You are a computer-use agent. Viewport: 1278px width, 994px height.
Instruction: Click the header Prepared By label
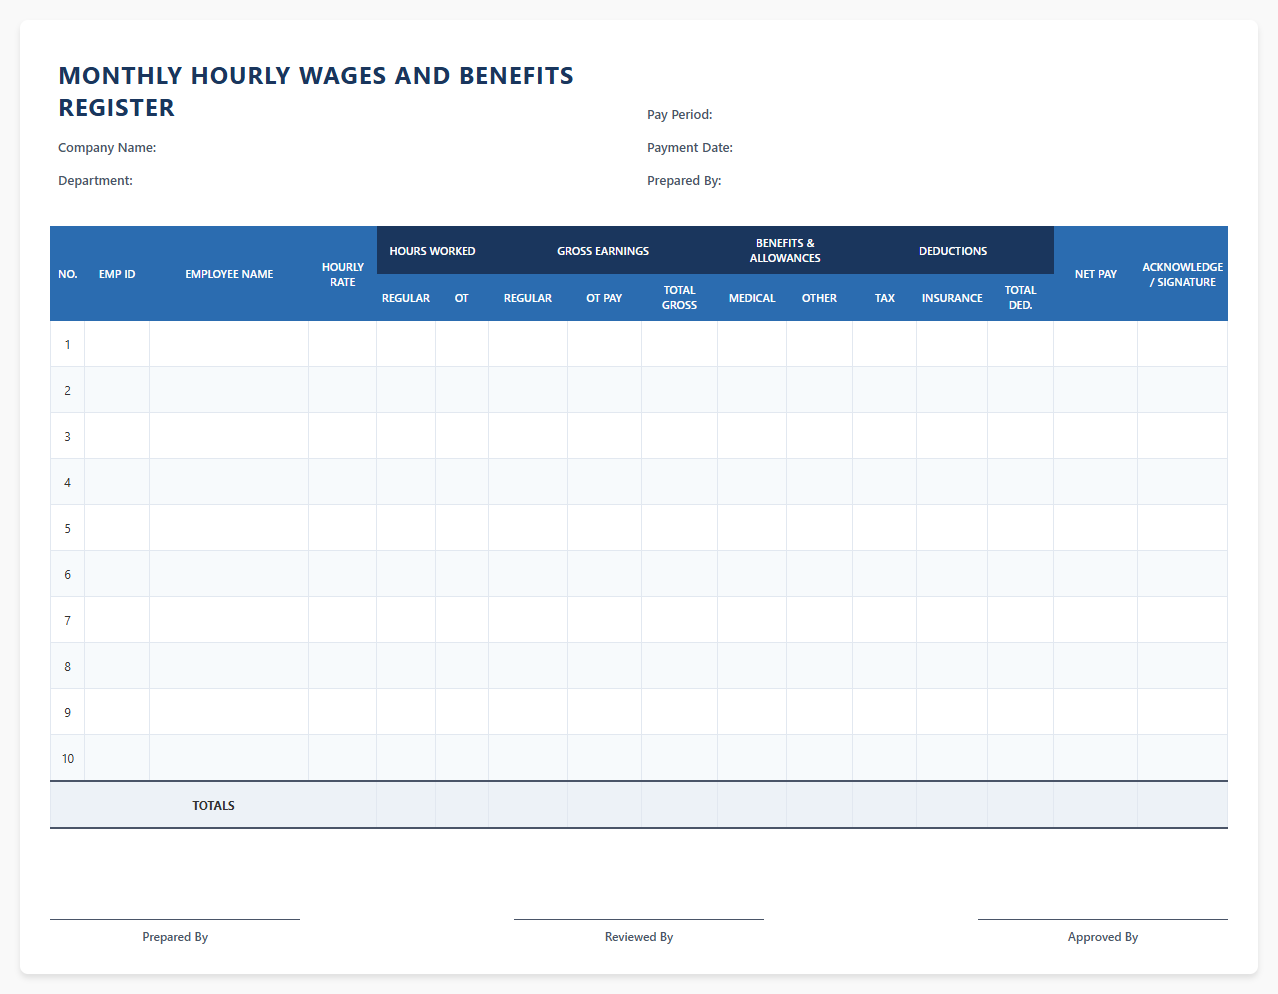[x=684, y=180]
